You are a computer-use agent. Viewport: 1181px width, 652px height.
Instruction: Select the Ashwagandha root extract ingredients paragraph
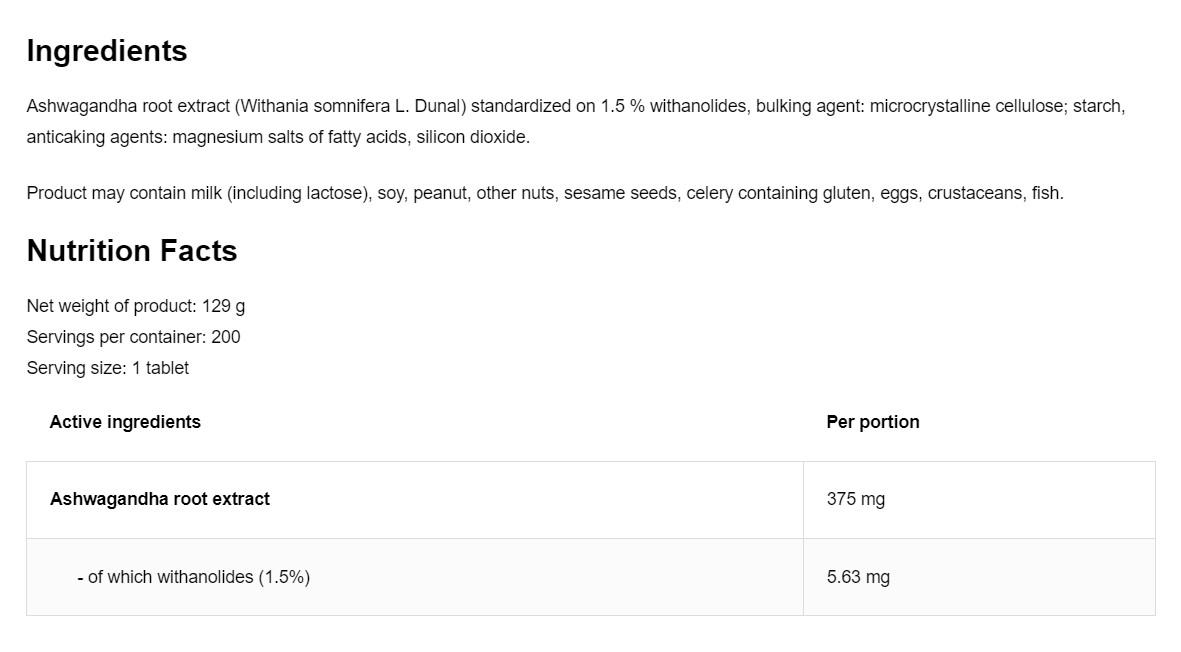576,121
